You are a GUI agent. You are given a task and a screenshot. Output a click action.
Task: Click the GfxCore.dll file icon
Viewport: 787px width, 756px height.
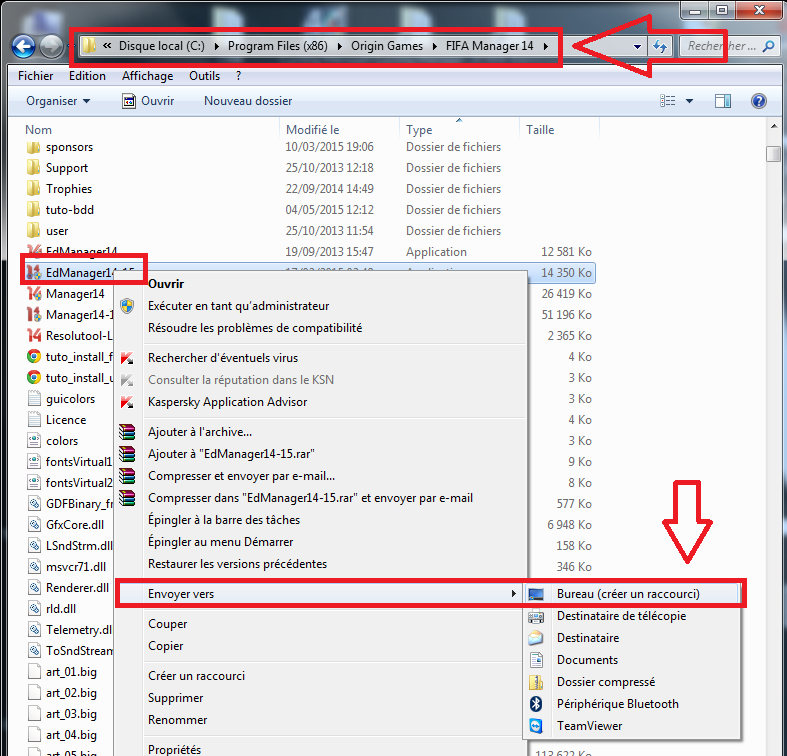(34, 525)
